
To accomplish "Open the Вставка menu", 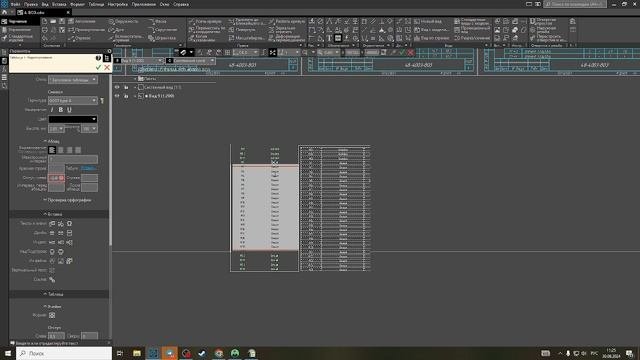I will [x=59, y=4].
